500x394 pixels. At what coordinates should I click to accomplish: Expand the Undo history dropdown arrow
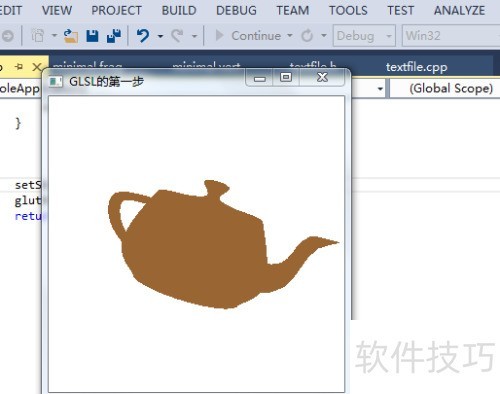click(x=160, y=36)
